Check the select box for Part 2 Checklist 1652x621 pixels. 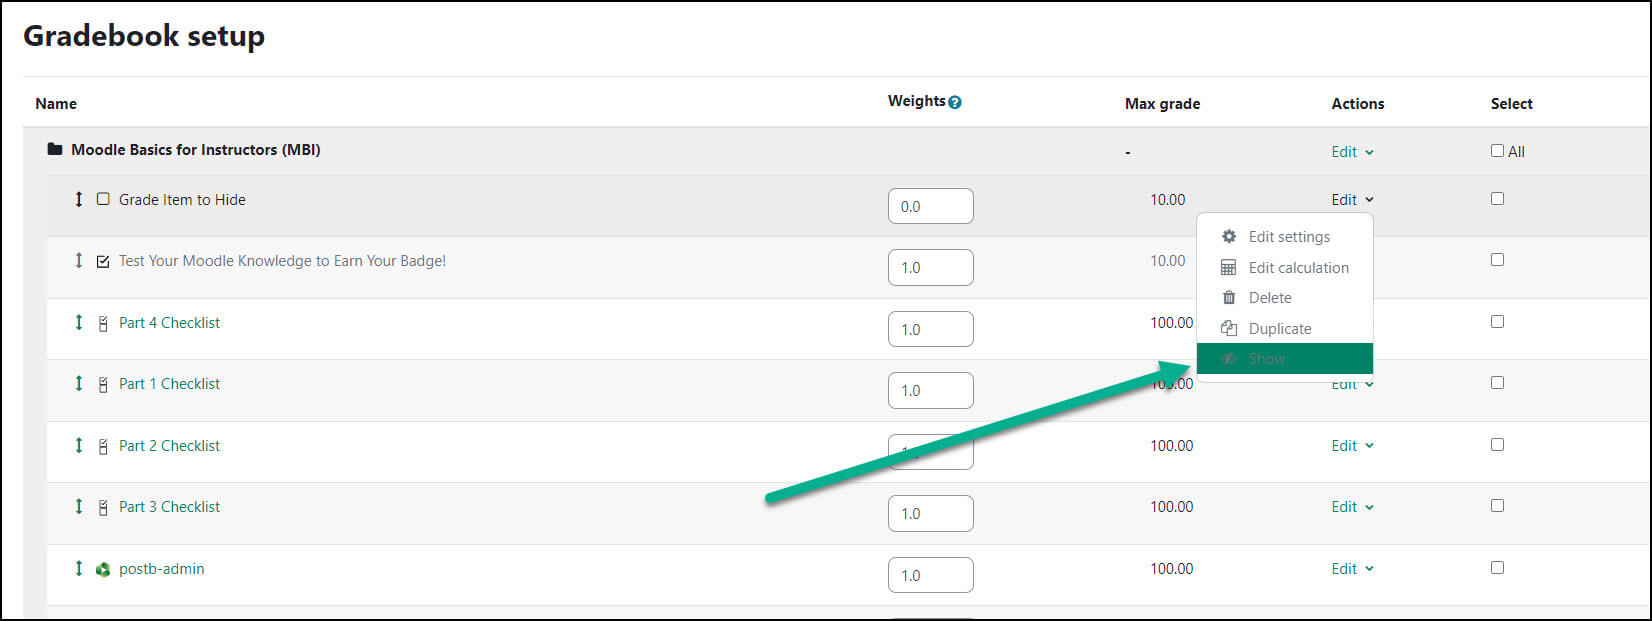[1497, 444]
